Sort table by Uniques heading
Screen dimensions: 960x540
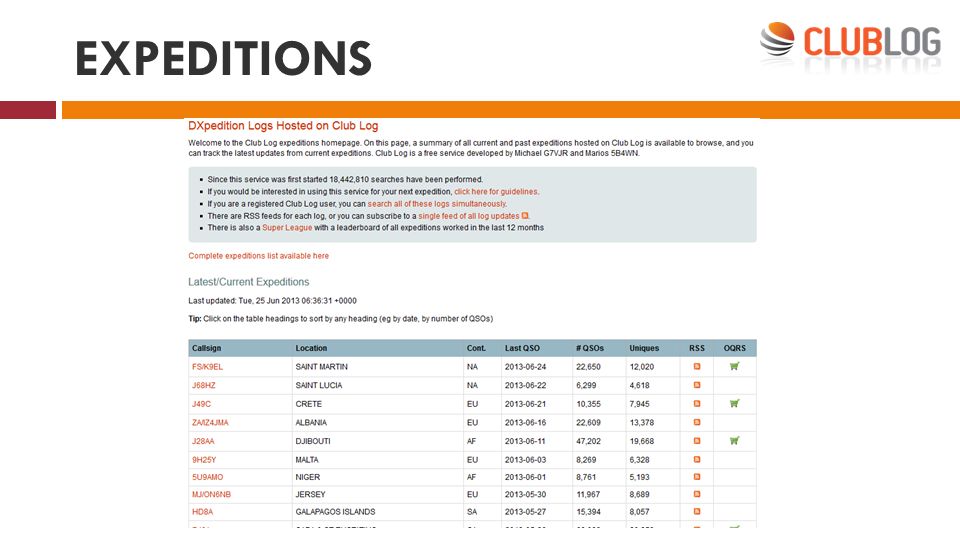(644, 348)
